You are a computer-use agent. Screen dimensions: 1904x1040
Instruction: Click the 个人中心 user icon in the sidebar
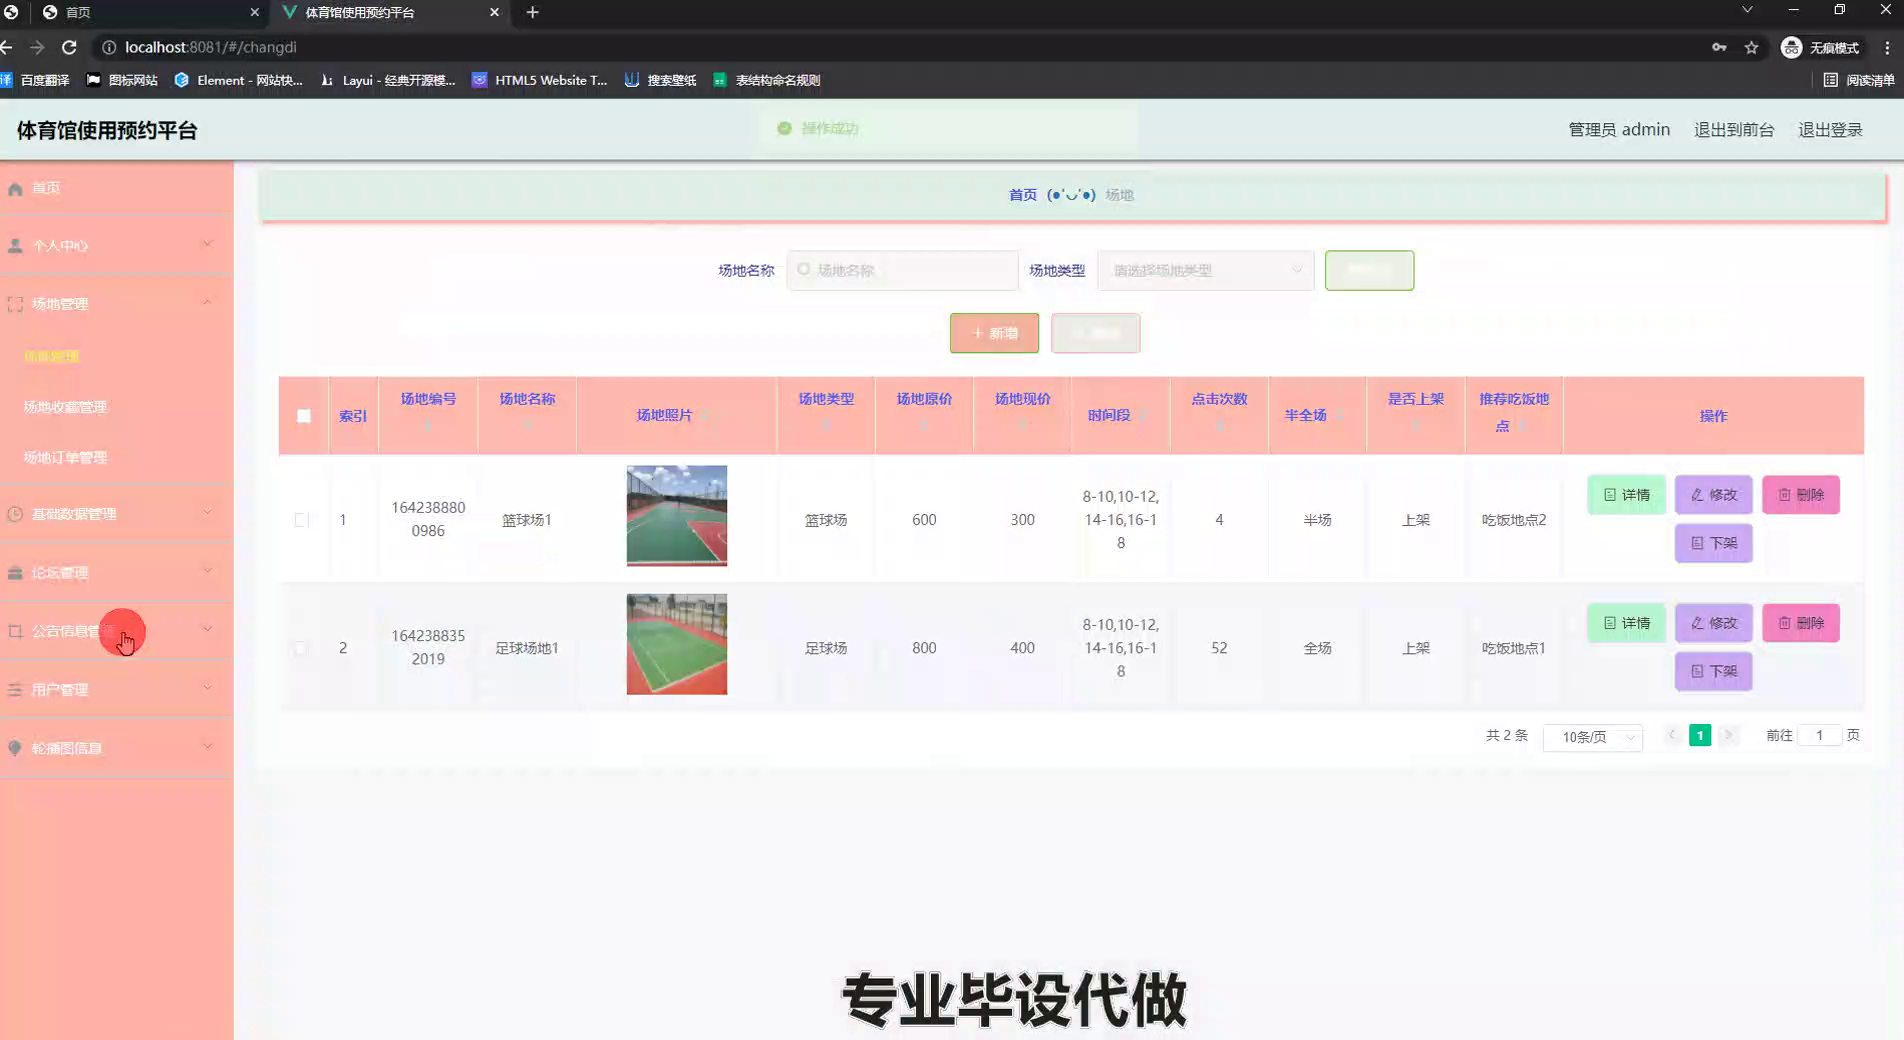point(15,246)
